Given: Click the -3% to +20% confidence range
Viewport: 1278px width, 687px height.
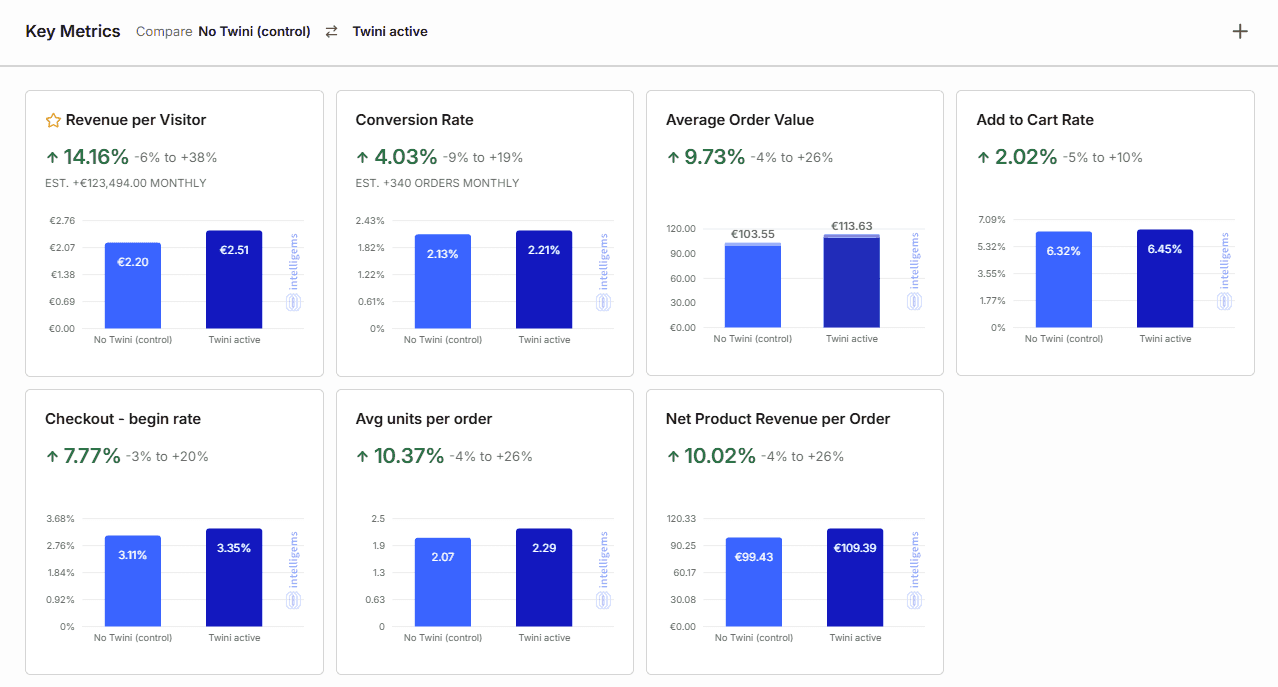Looking at the screenshot, I should point(167,457).
